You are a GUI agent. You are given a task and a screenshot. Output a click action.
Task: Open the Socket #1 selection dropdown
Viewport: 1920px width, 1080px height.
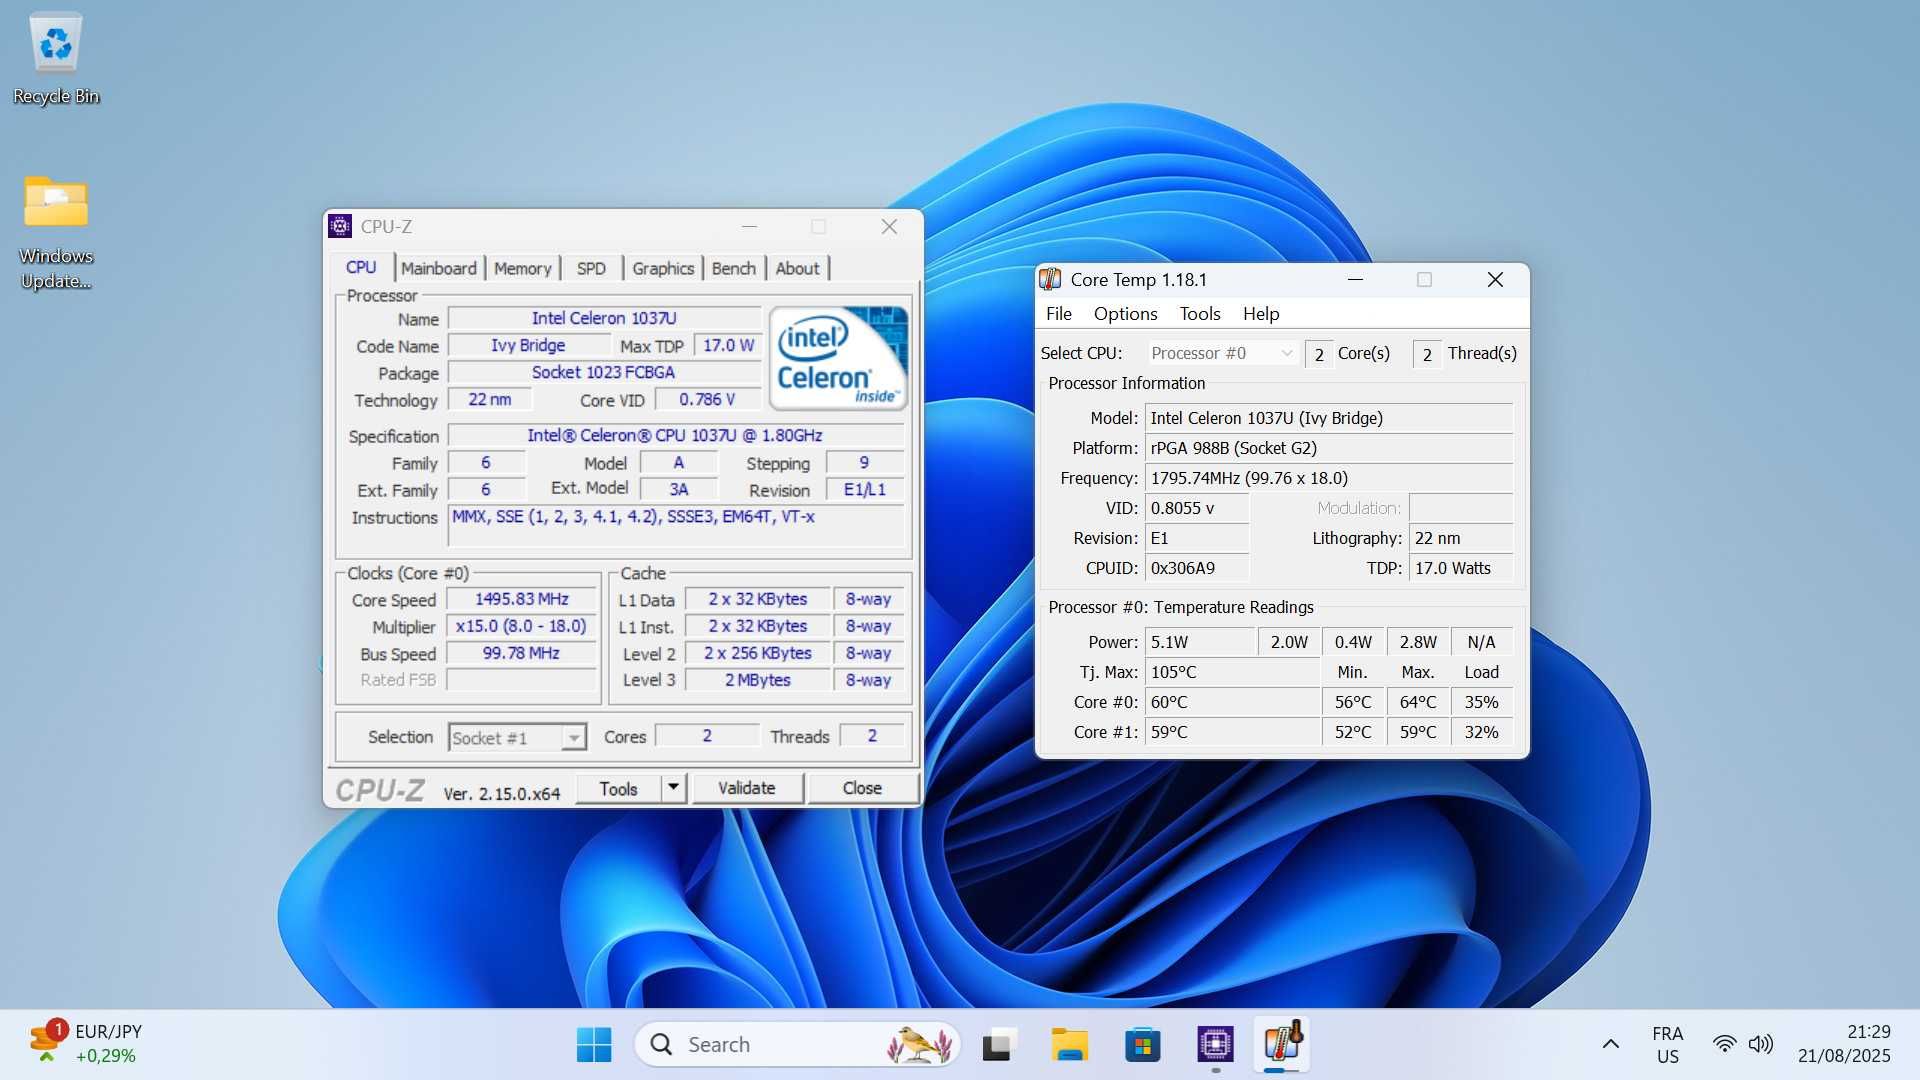(517, 738)
